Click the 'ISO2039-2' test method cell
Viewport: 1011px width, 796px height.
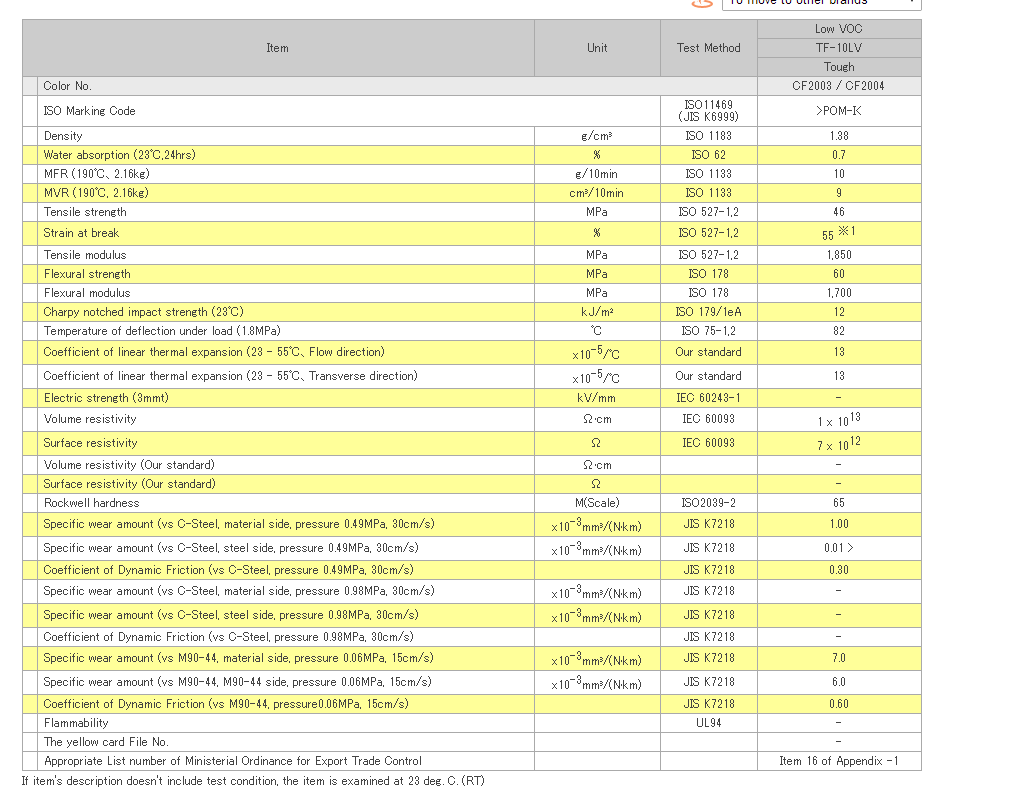pyautogui.click(x=709, y=503)
